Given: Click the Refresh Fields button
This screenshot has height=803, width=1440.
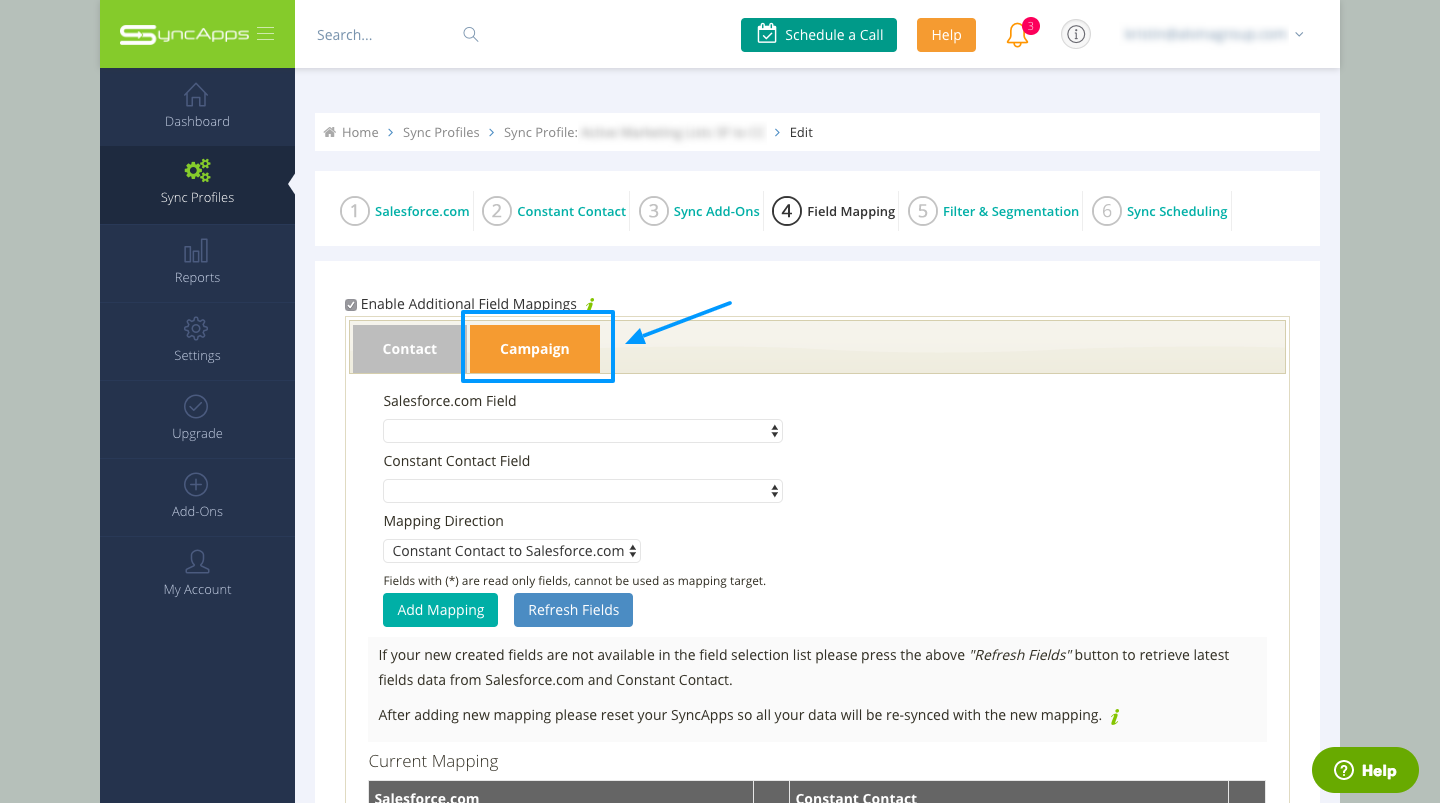Looking at the screenshot, I should tap(574, 610).
